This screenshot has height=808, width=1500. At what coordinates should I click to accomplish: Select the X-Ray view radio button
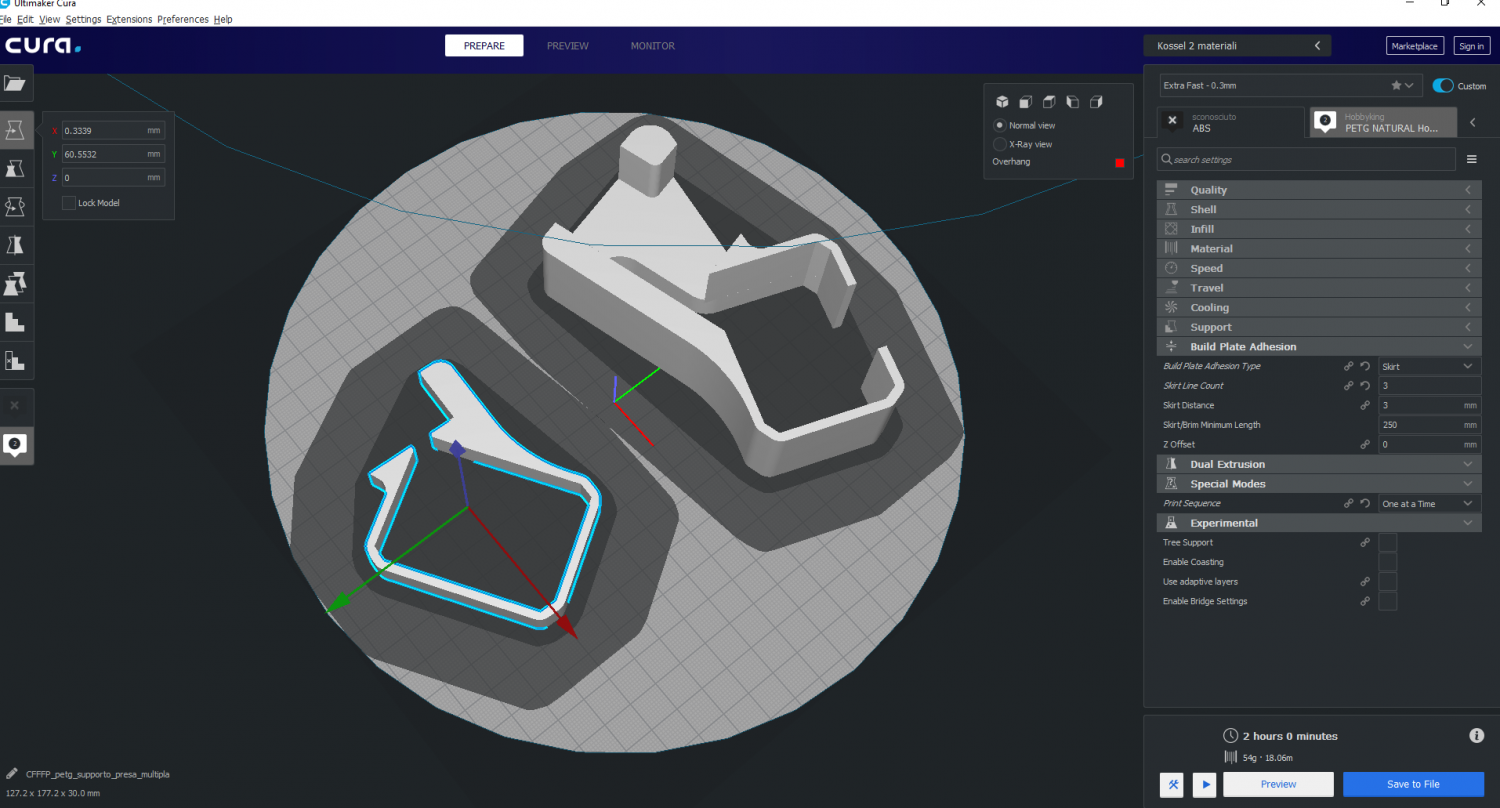[x=1000, y=144]
